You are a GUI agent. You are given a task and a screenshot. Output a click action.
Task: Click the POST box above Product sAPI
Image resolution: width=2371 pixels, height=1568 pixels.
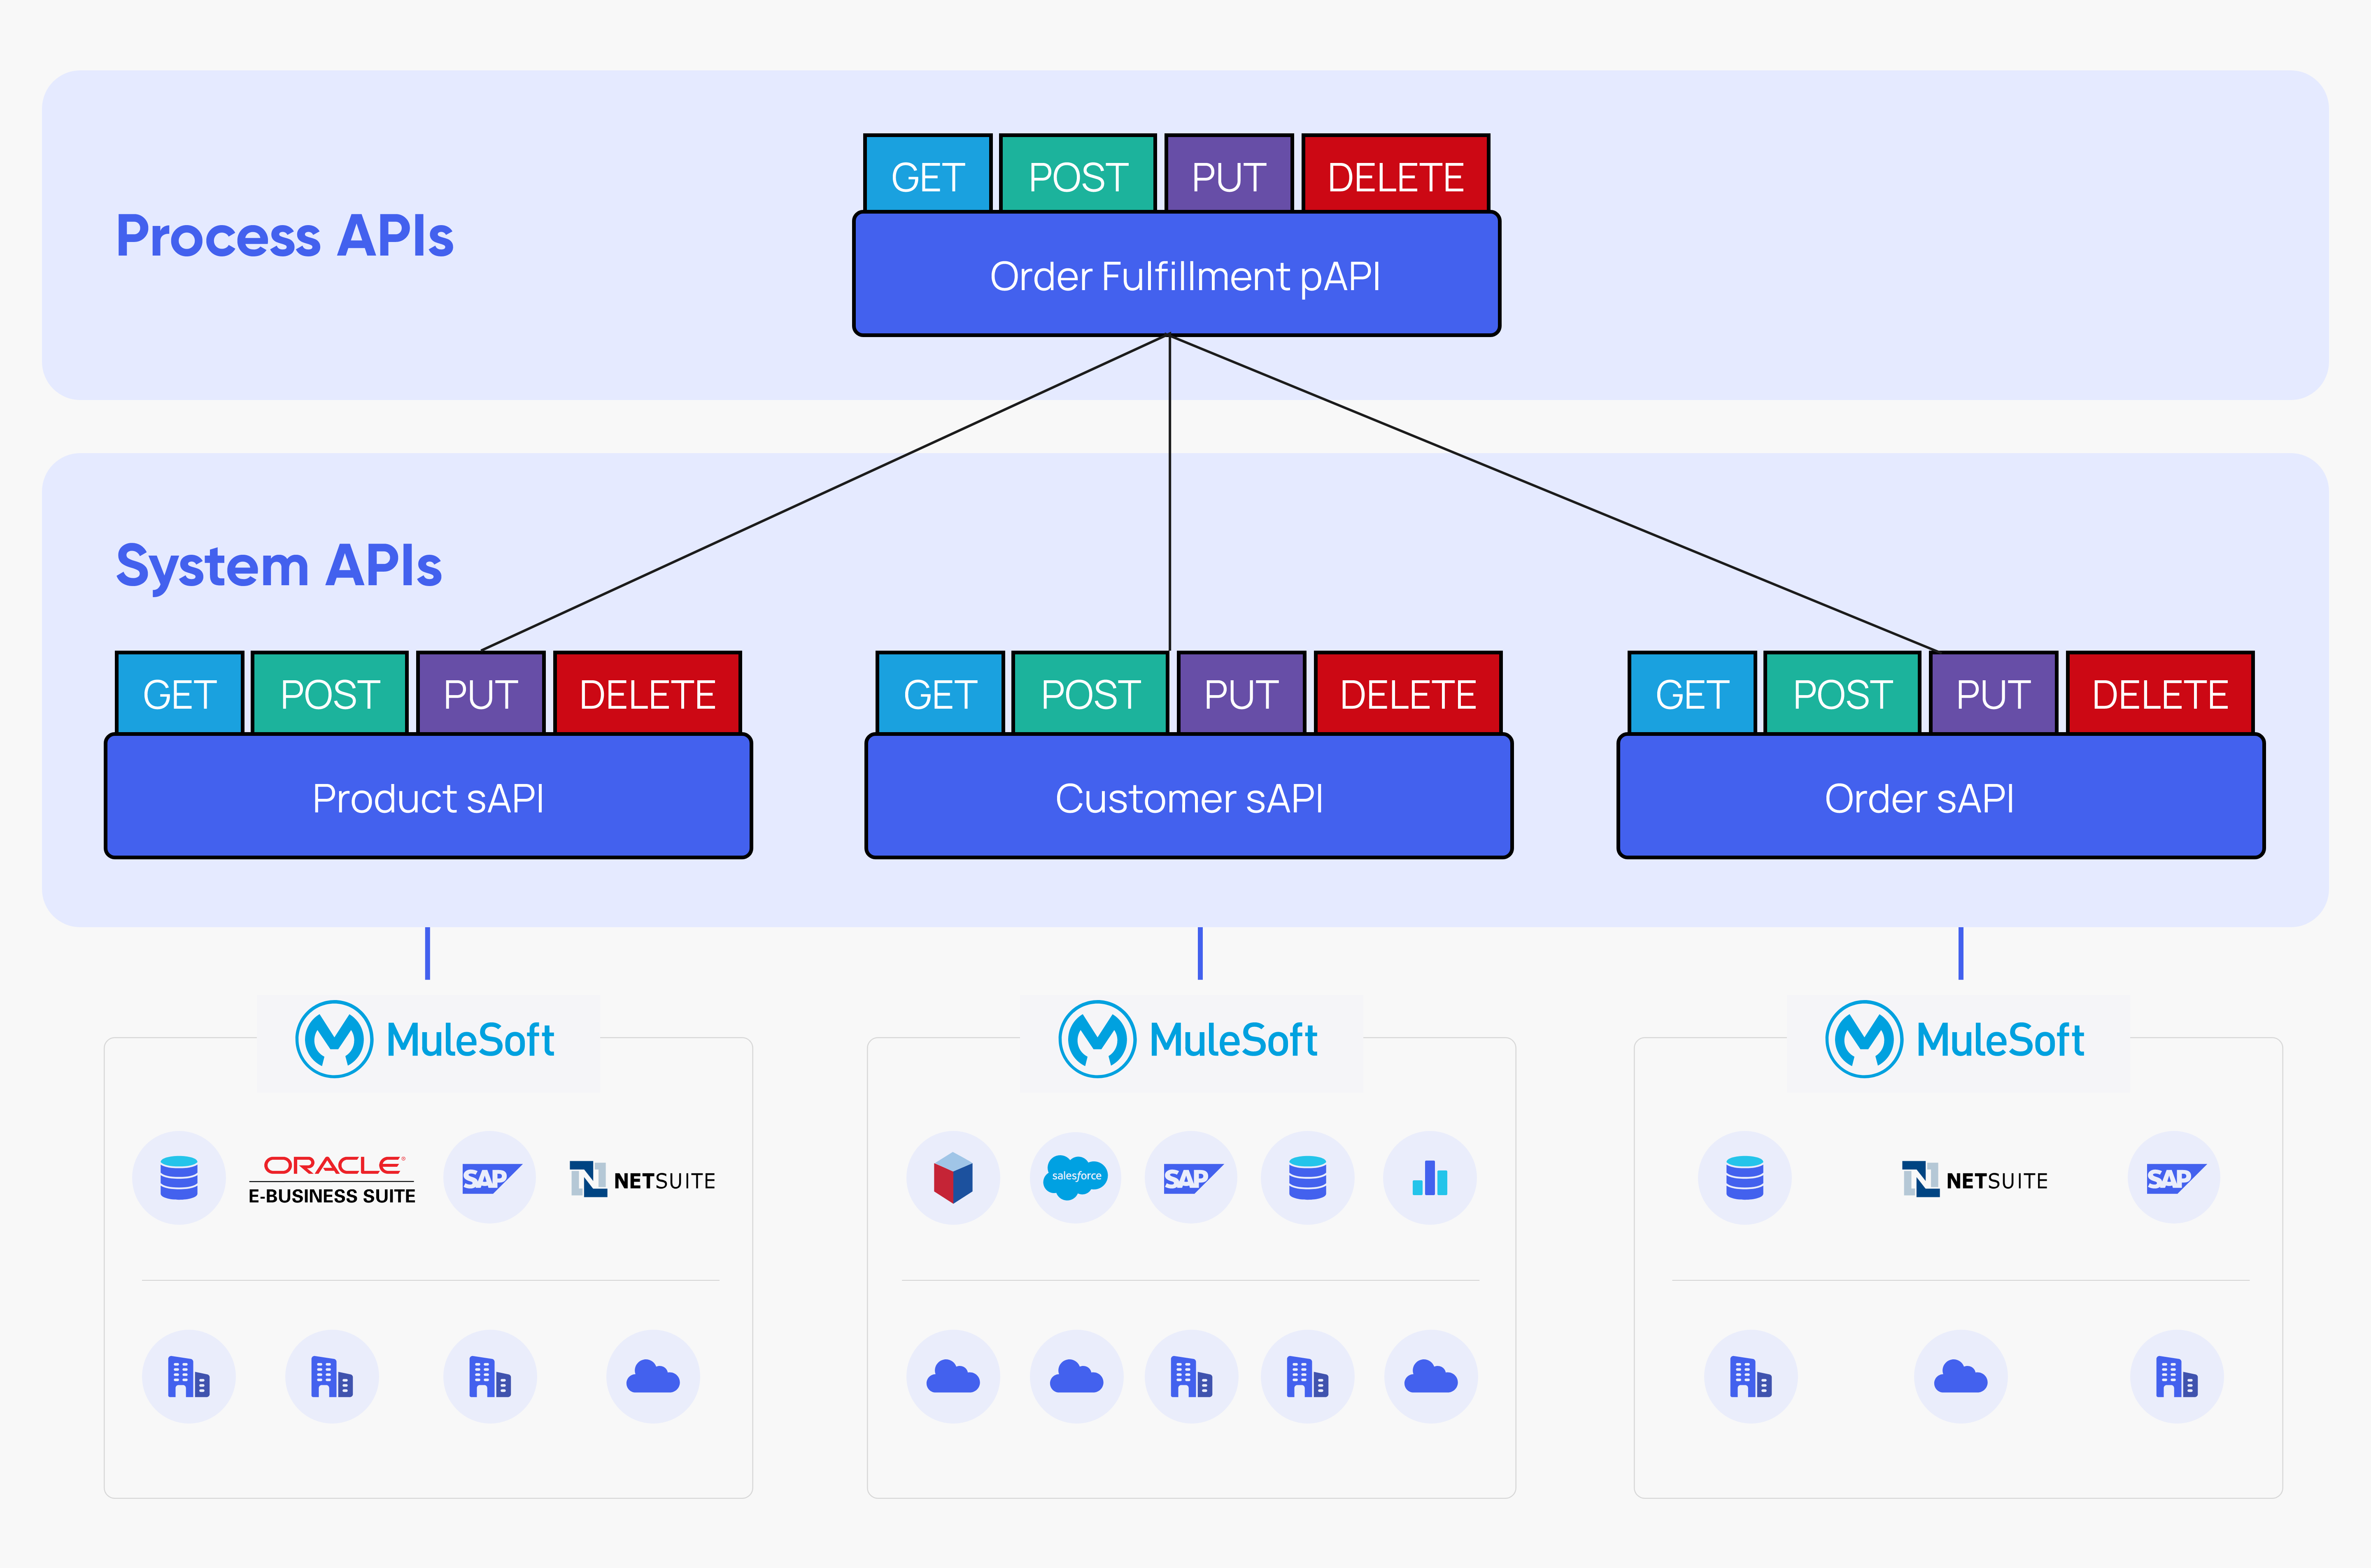click(x=330, y=693)
